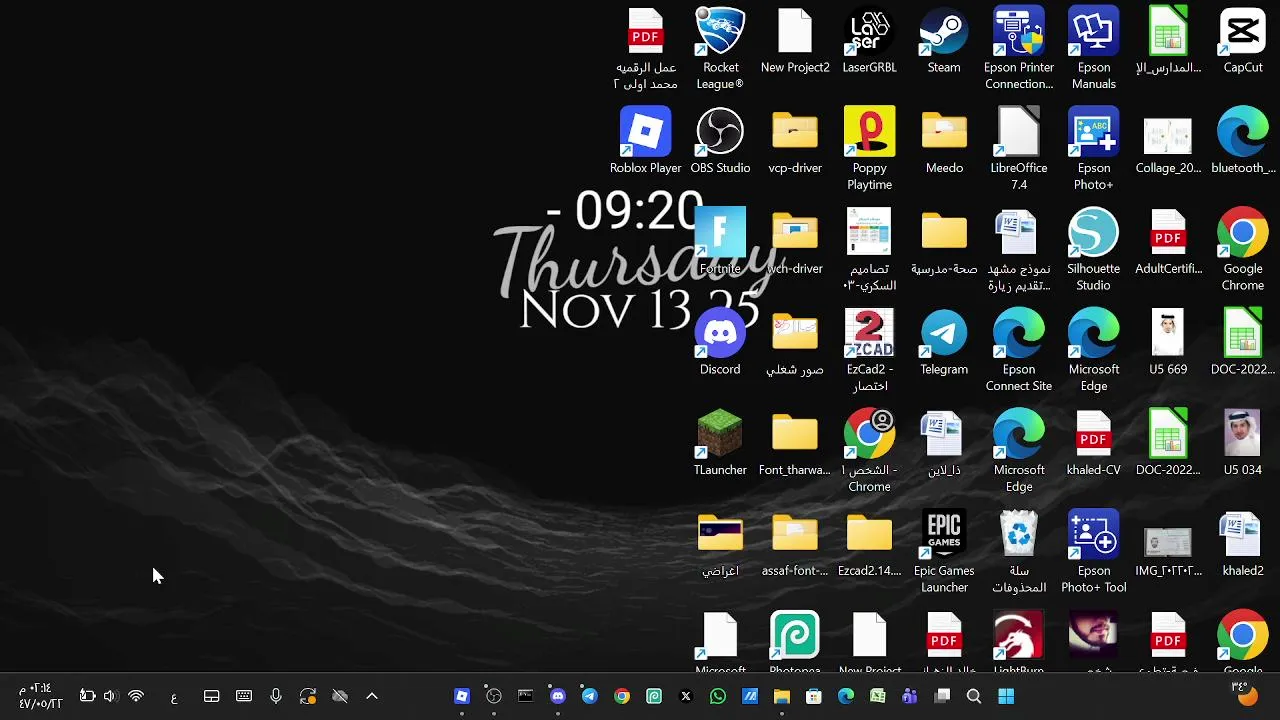Select the assaf-font-... folder
The image size is (1280, 720).
(x=795, y=543)
